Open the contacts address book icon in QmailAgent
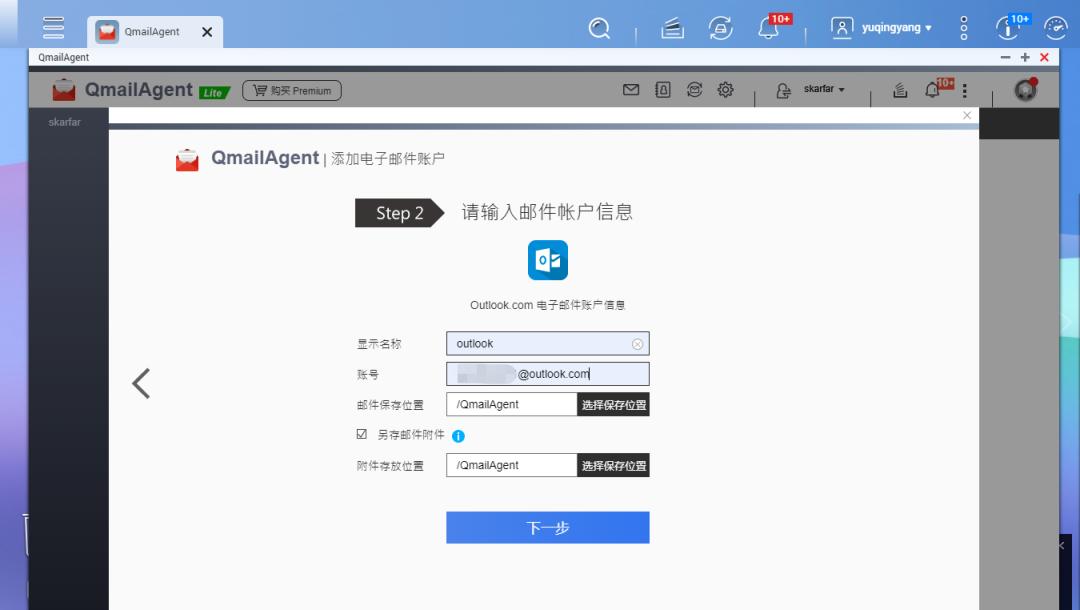 coord(662,89)
